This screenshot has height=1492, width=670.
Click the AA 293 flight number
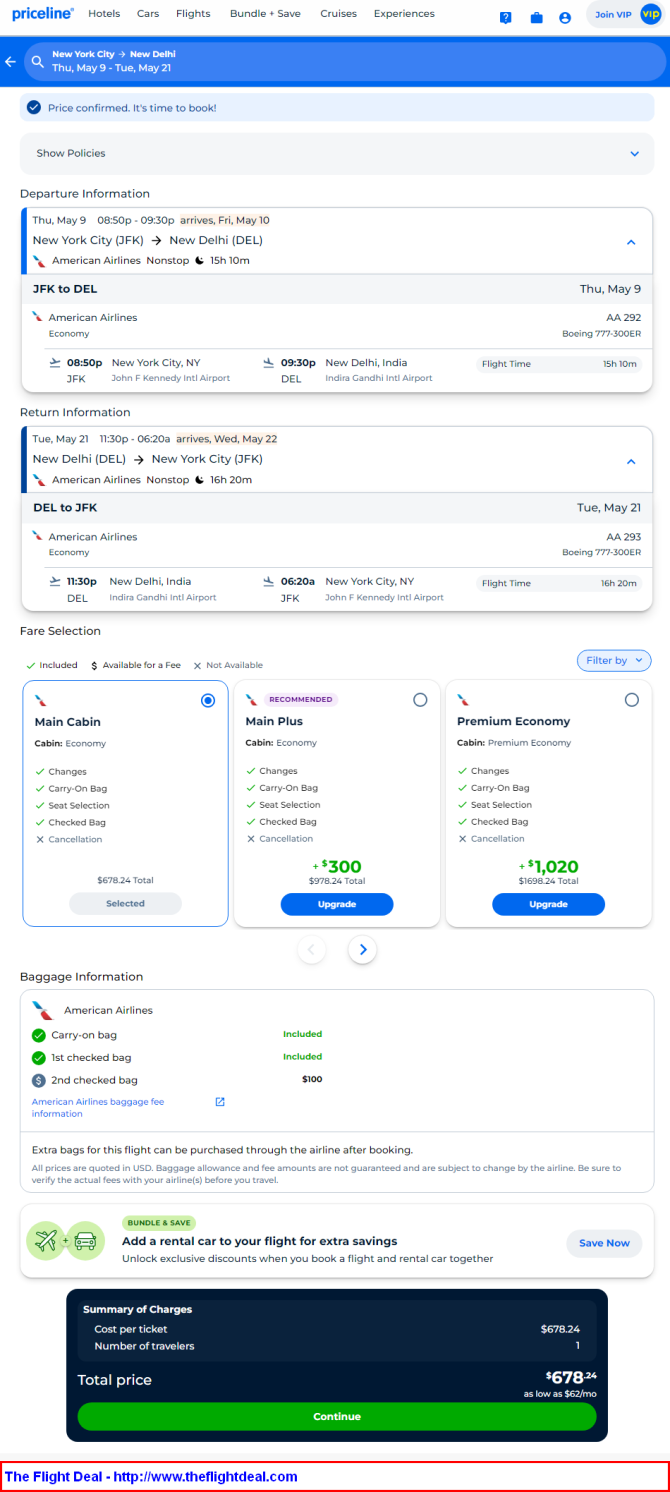click(624, 537)
